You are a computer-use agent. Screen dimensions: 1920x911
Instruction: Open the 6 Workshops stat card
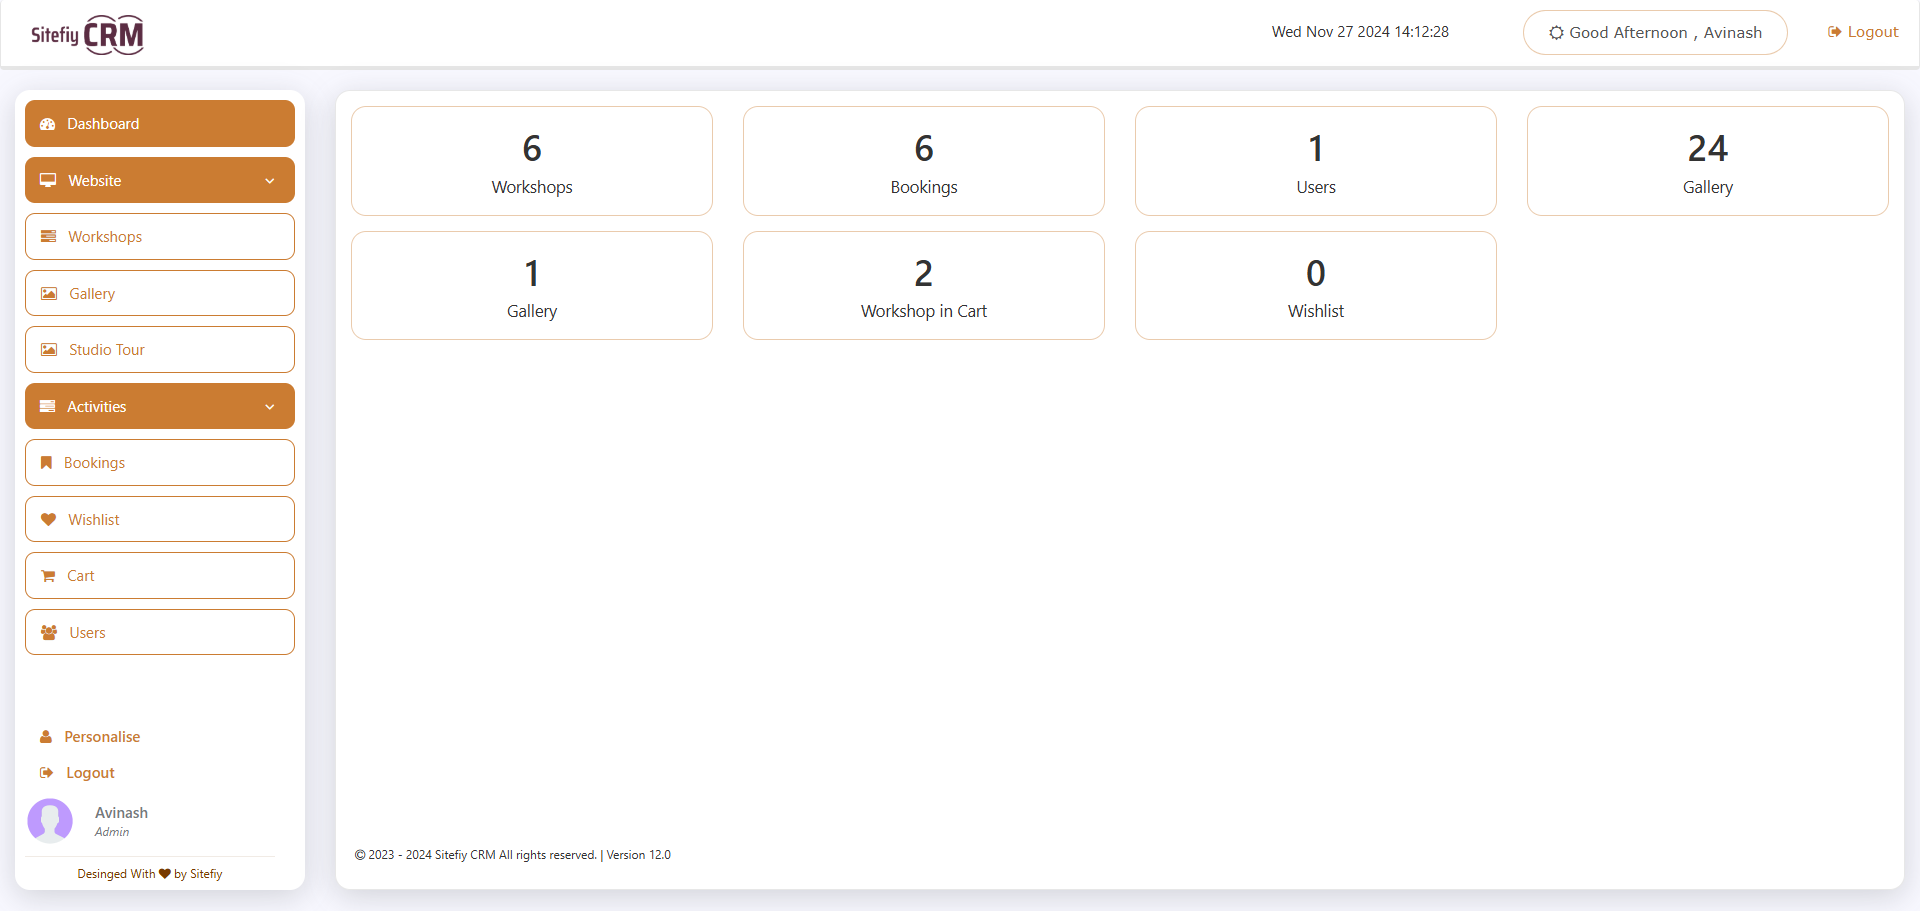point(532,161)
